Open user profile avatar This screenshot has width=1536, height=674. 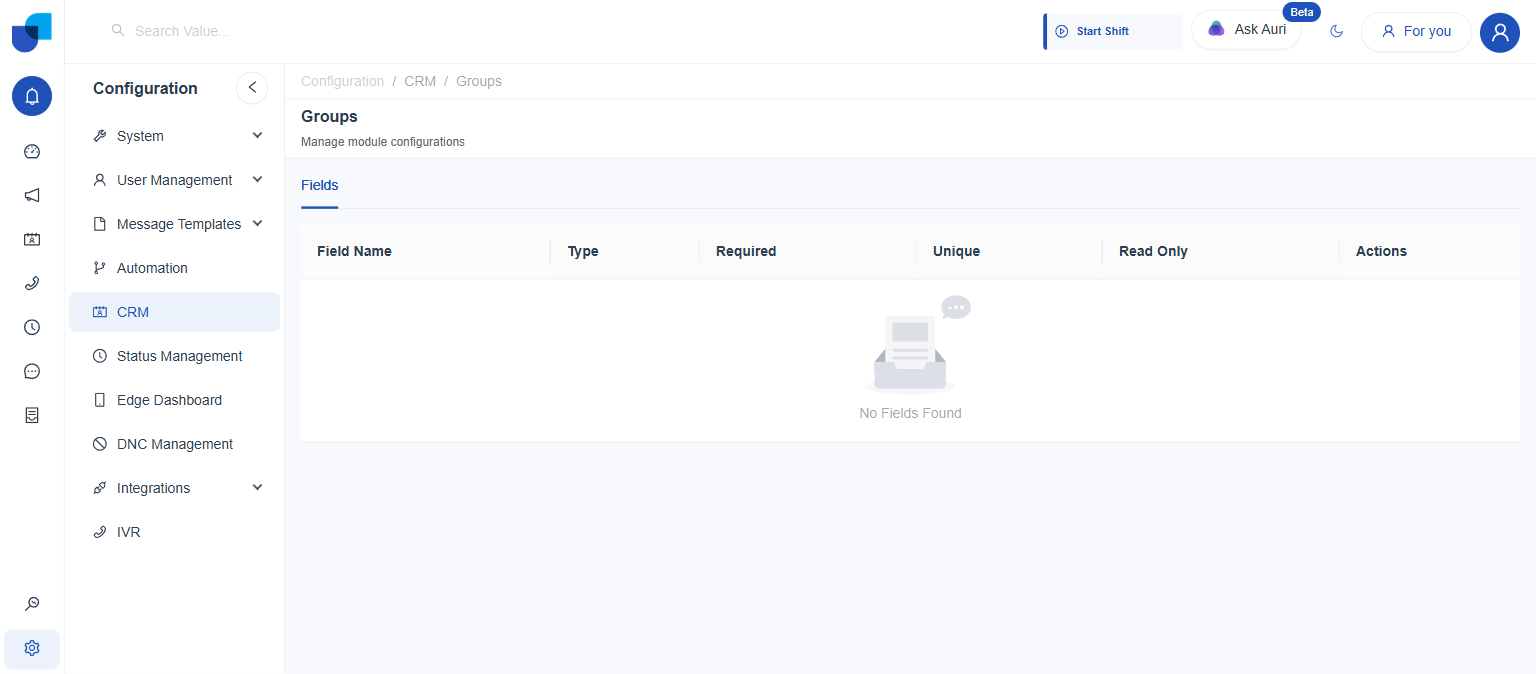[1500, 32]
